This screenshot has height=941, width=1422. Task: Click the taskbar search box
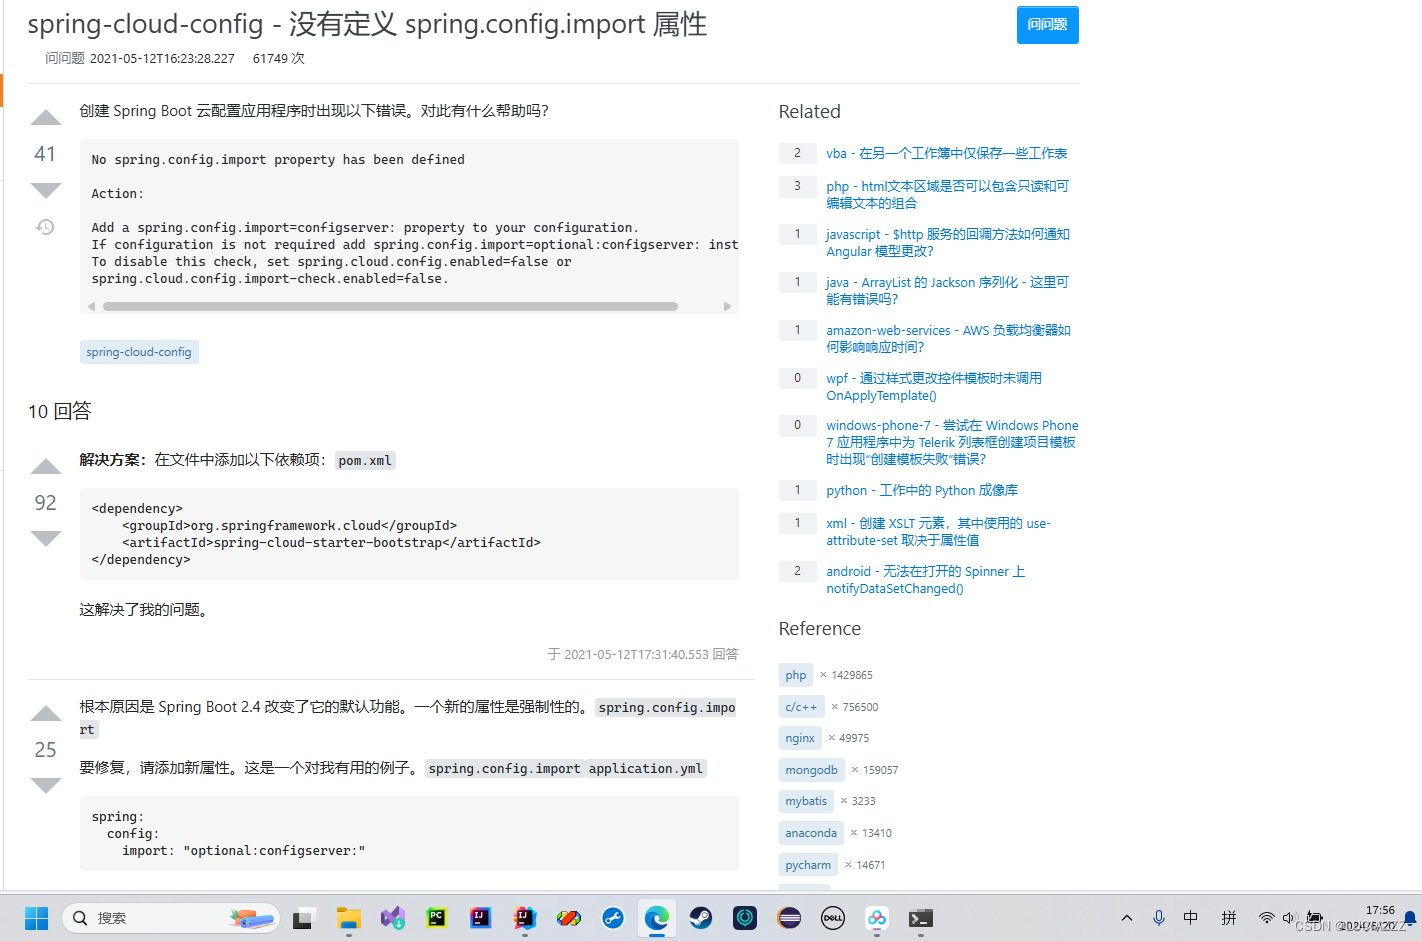click(x=170, y=917)
